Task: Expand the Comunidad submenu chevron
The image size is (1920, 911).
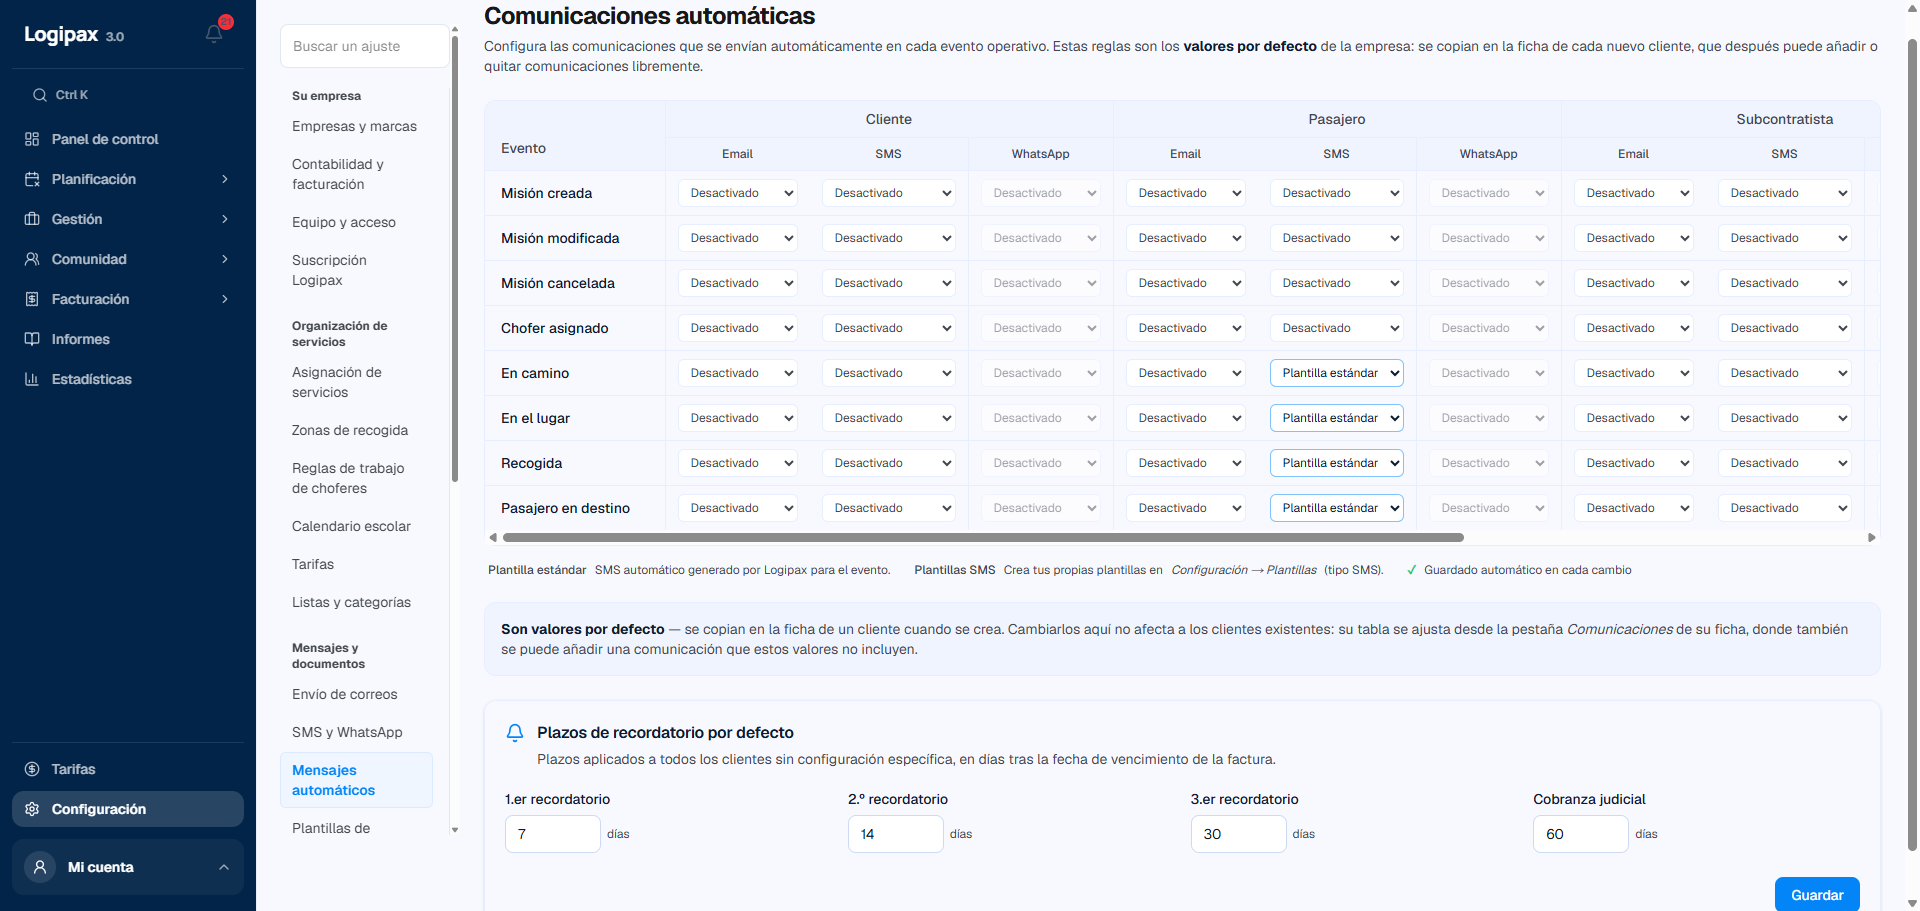Action: pyautogui.click(x=225, y=259)
